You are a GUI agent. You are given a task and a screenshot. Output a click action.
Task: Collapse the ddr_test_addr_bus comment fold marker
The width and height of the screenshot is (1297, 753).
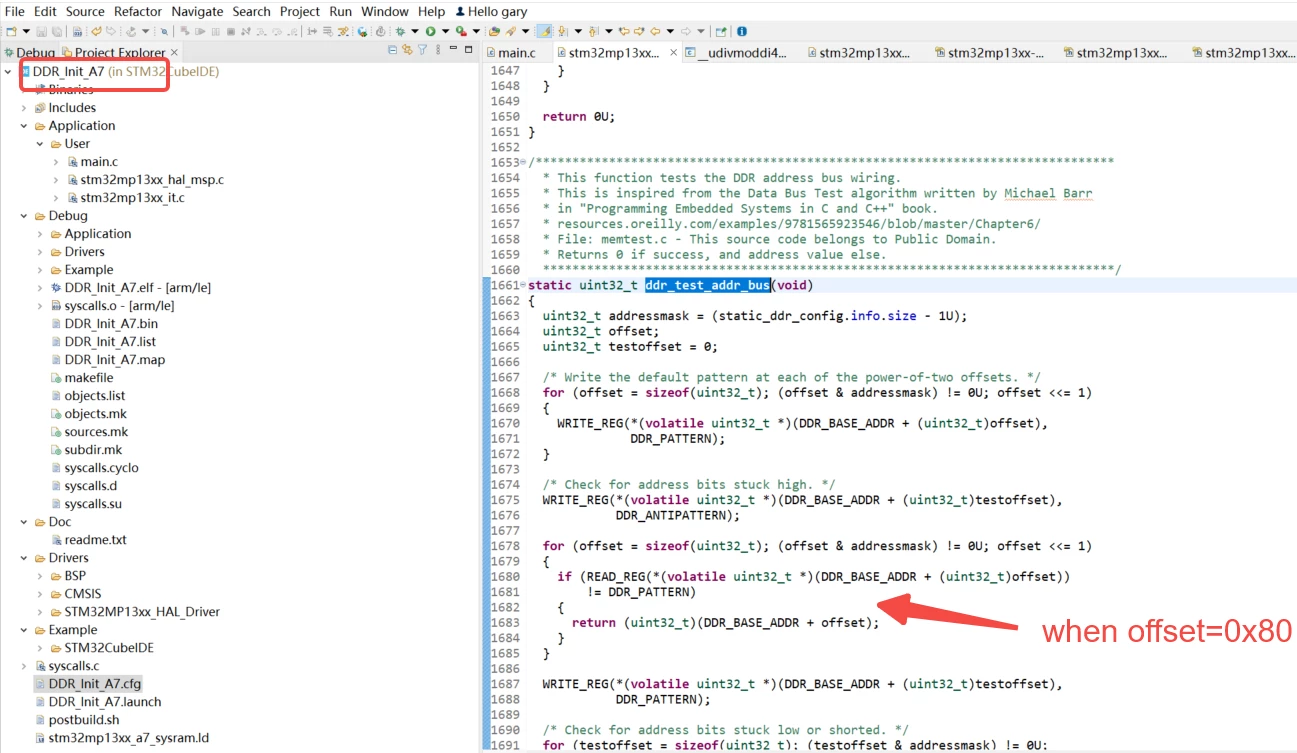point(526,163)
